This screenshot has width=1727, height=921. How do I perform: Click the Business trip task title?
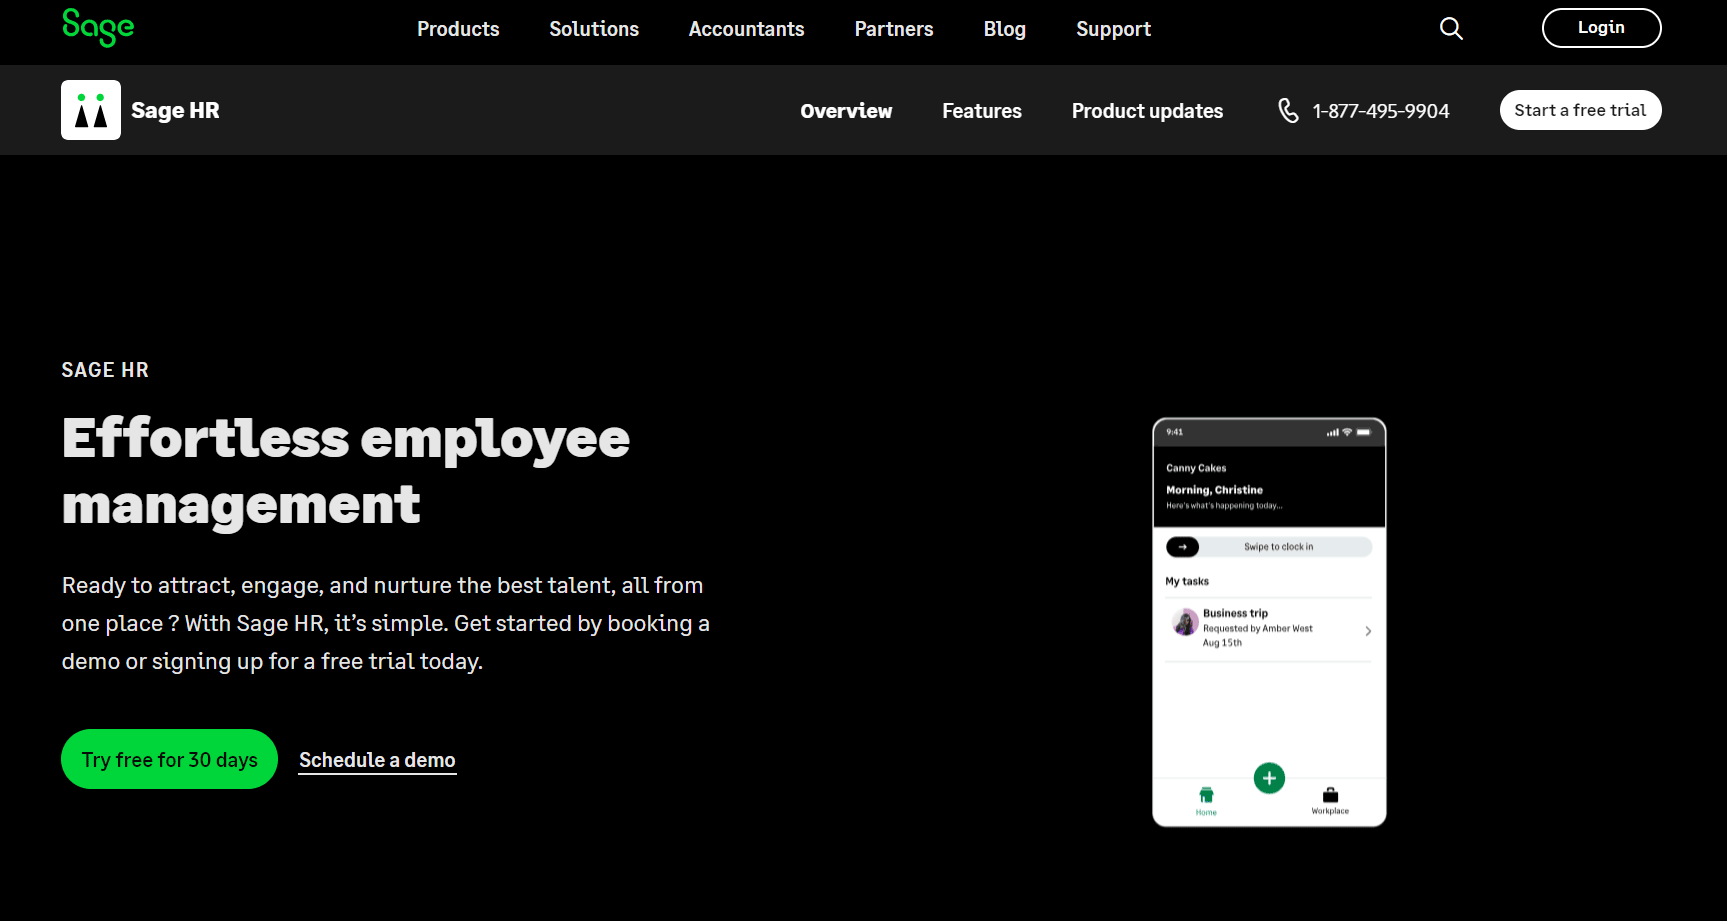[x=1235, y=613]
